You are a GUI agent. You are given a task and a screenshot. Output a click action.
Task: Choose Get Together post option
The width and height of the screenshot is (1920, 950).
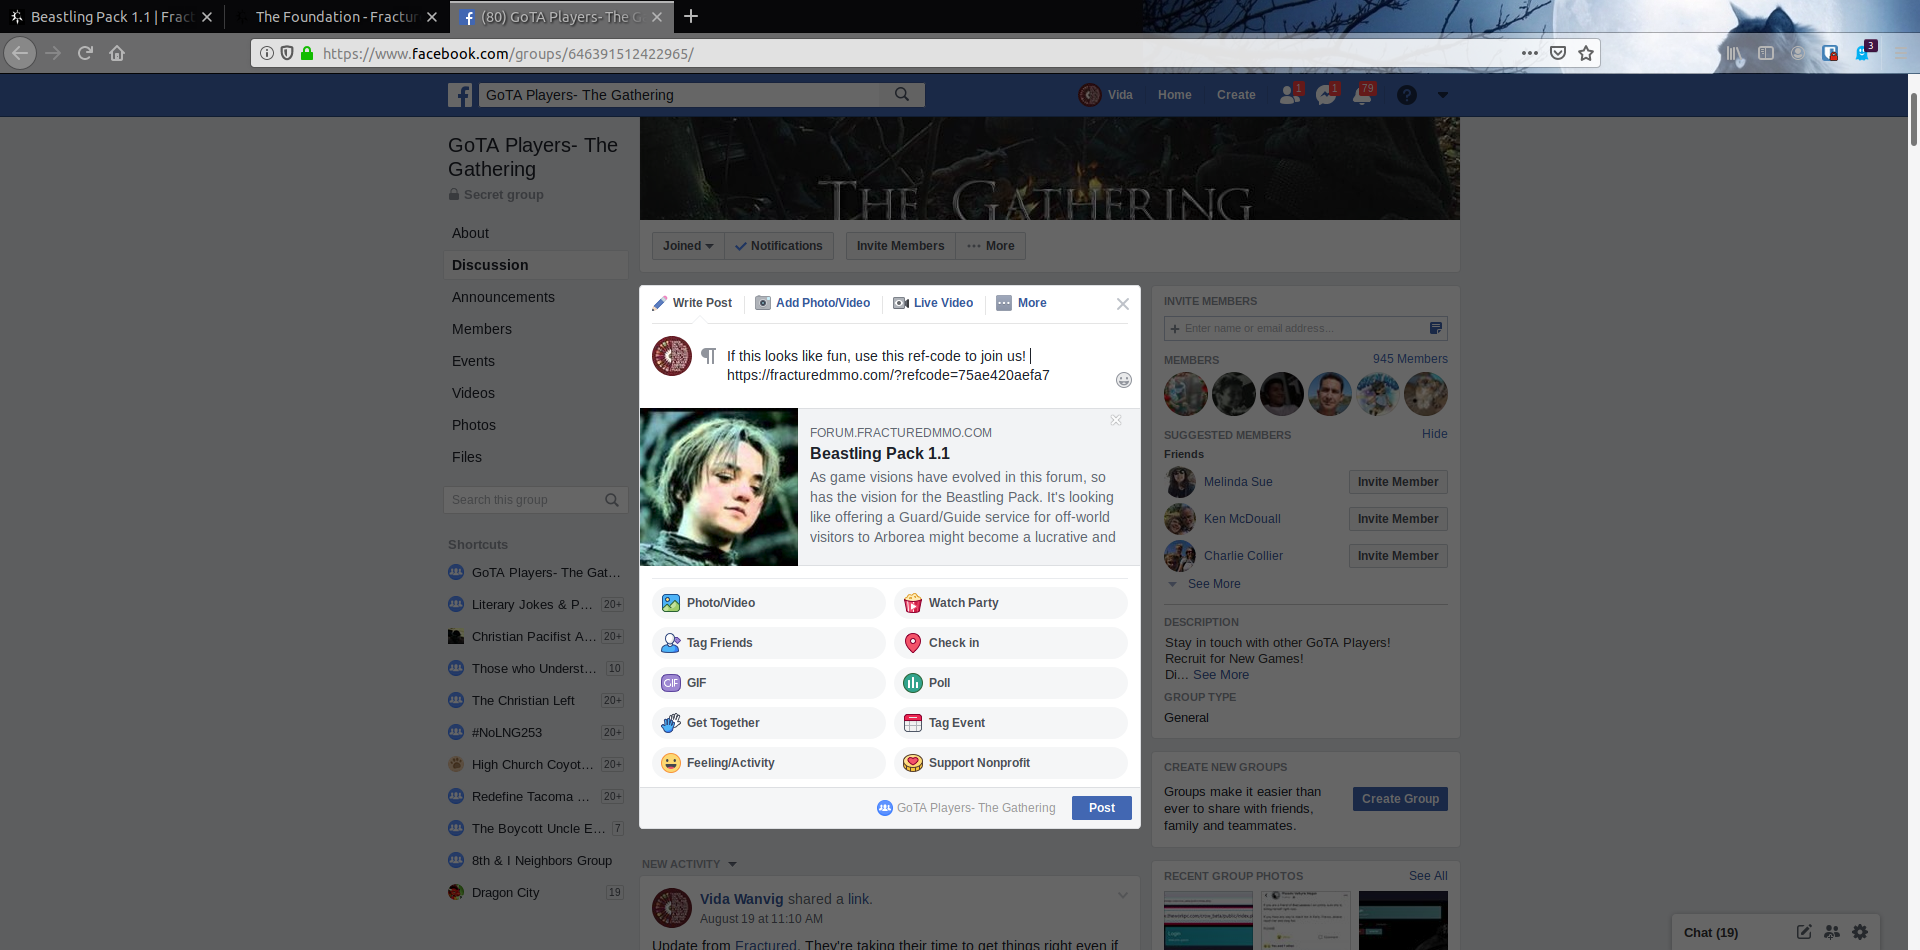pyautogui.click(x=769, y=723)
